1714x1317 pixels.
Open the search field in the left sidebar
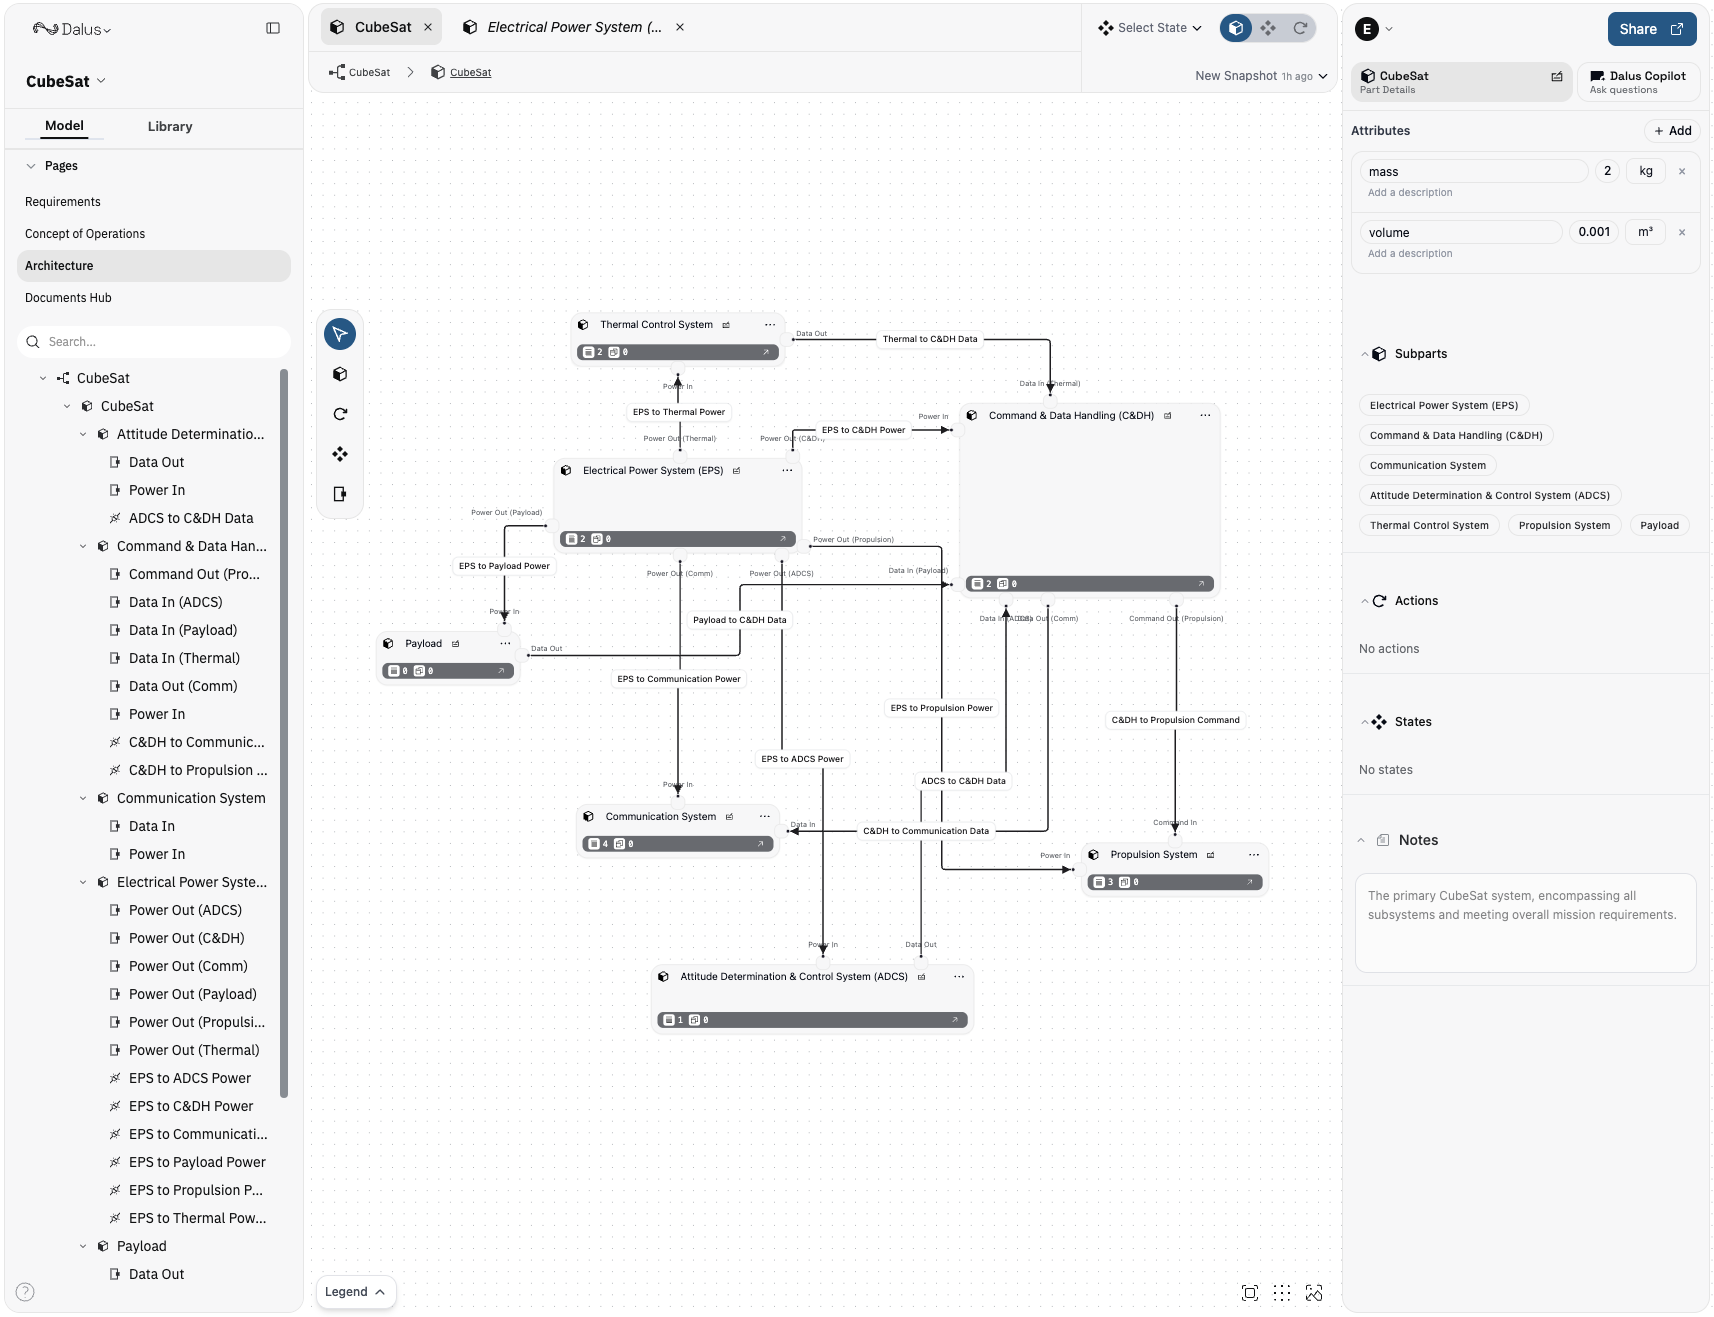[x=153, y=341]
